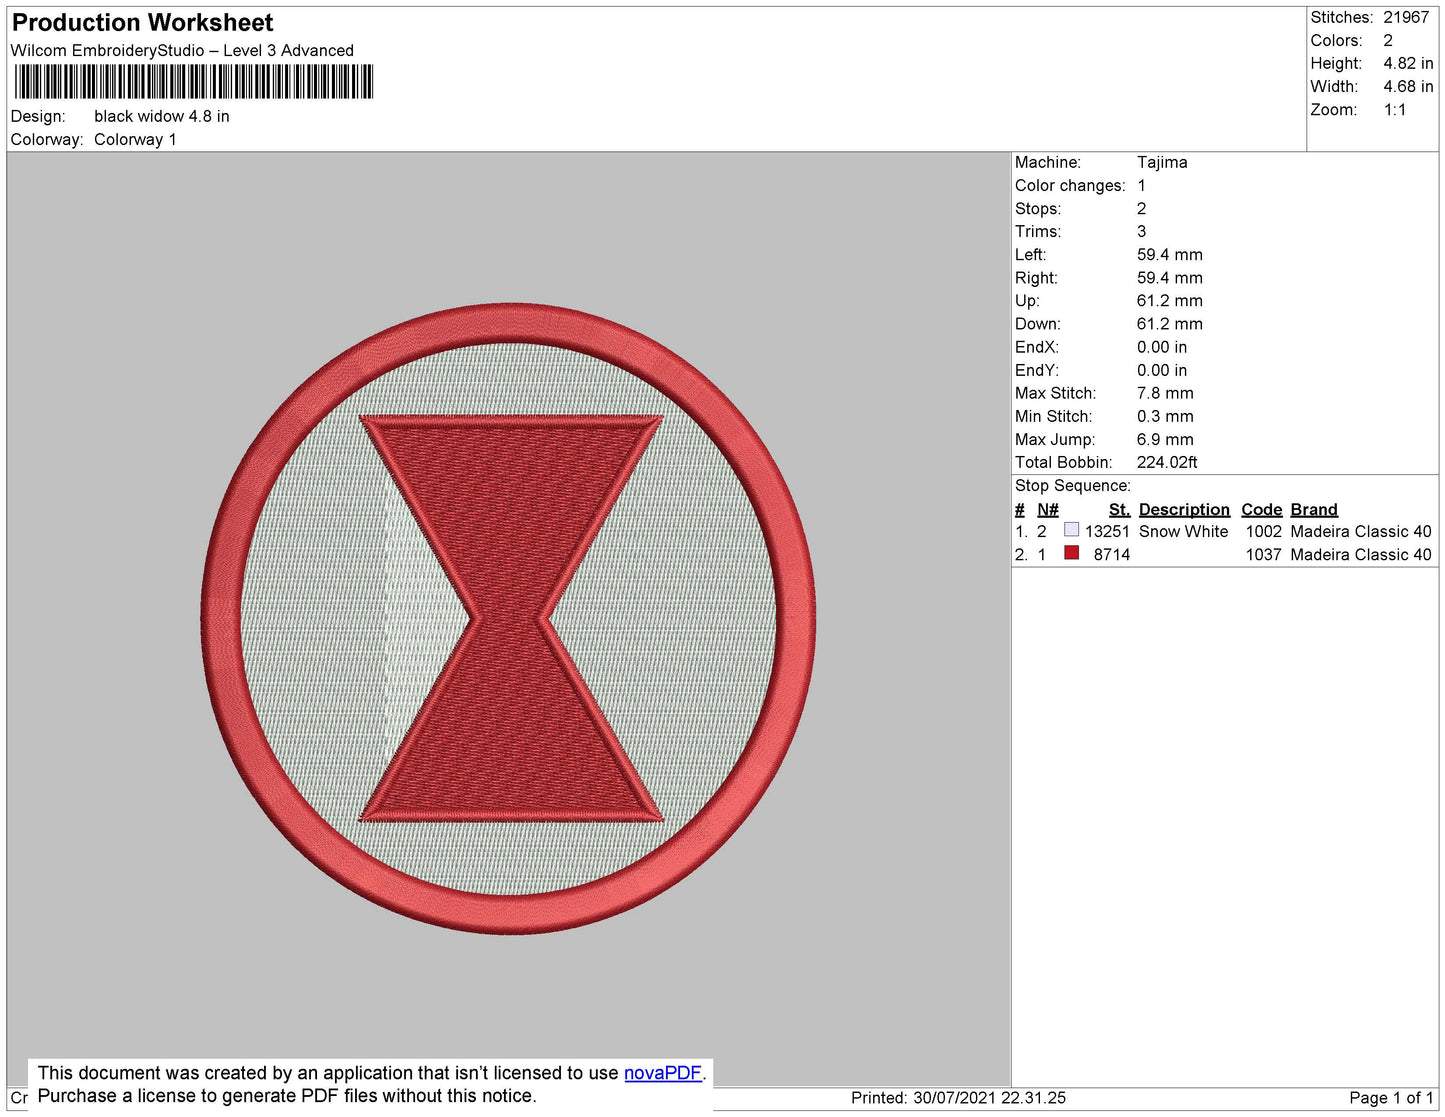The image size is (1445, 1117).
Task: Click the Trims value 3
Action: click(x=1142, y=231)
